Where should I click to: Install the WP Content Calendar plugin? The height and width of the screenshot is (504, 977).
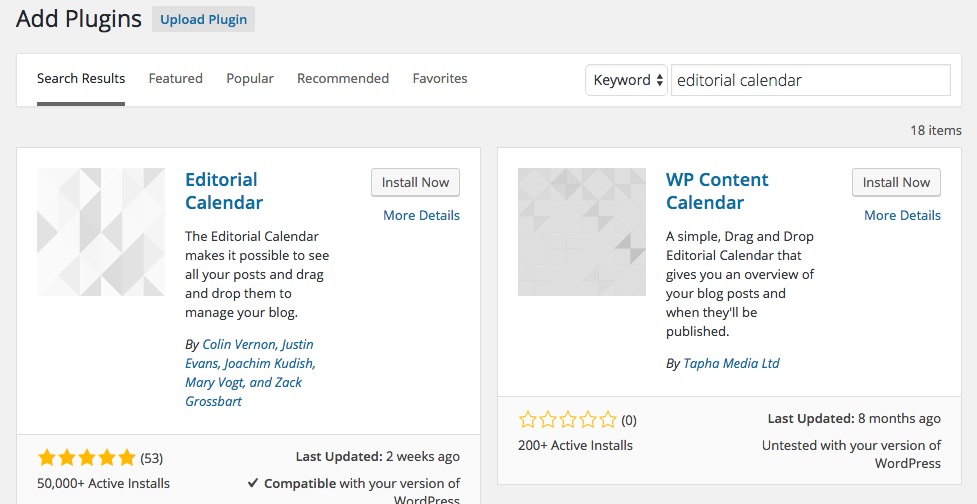[x=897, y=183]
